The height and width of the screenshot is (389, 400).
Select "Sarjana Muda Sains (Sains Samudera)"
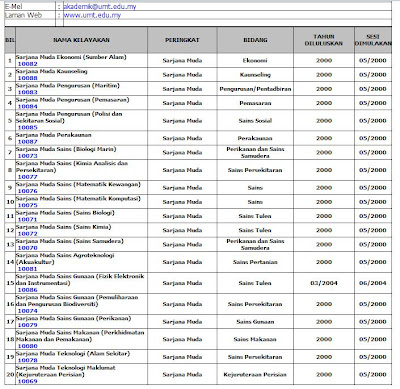[x=70, y=241]
